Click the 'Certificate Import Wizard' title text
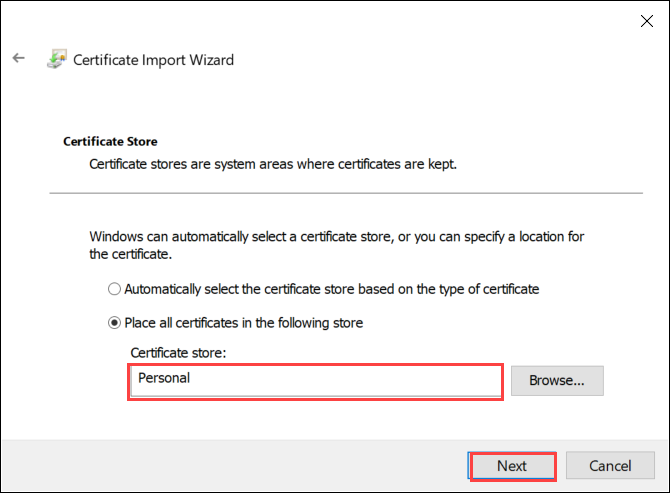Viewport: 670px width, 493px height. (x=154, y=60)
